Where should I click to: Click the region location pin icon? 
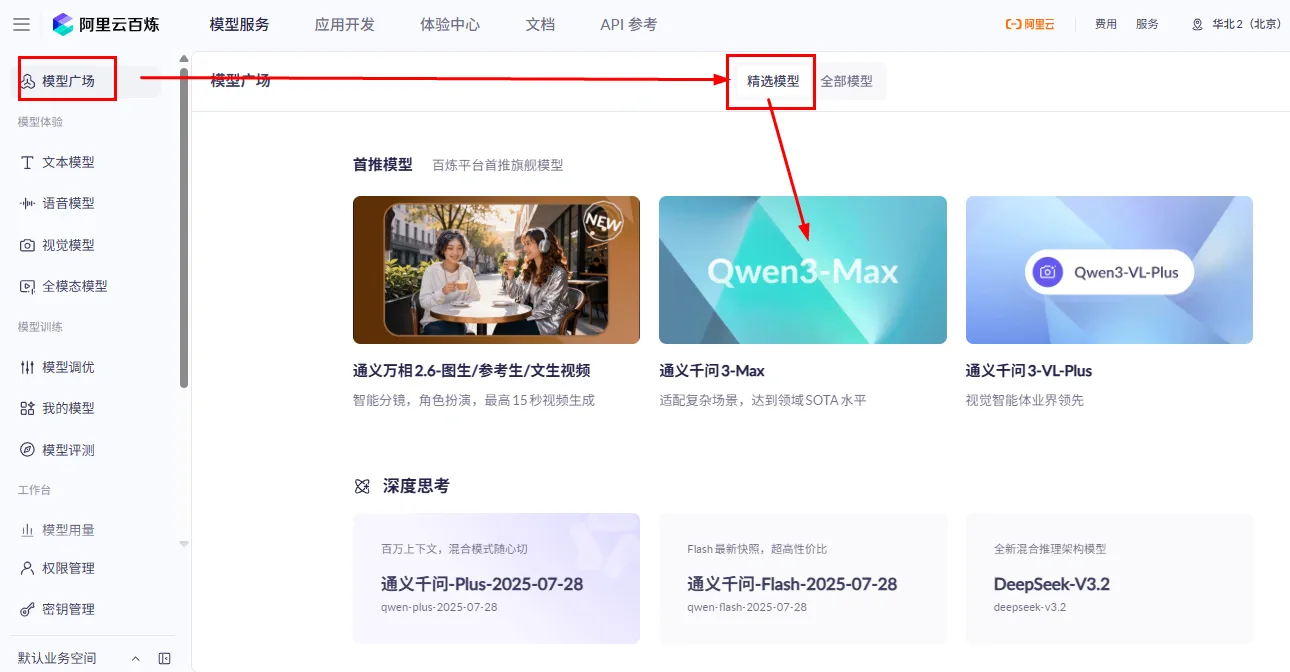(x=1197, y=25)
